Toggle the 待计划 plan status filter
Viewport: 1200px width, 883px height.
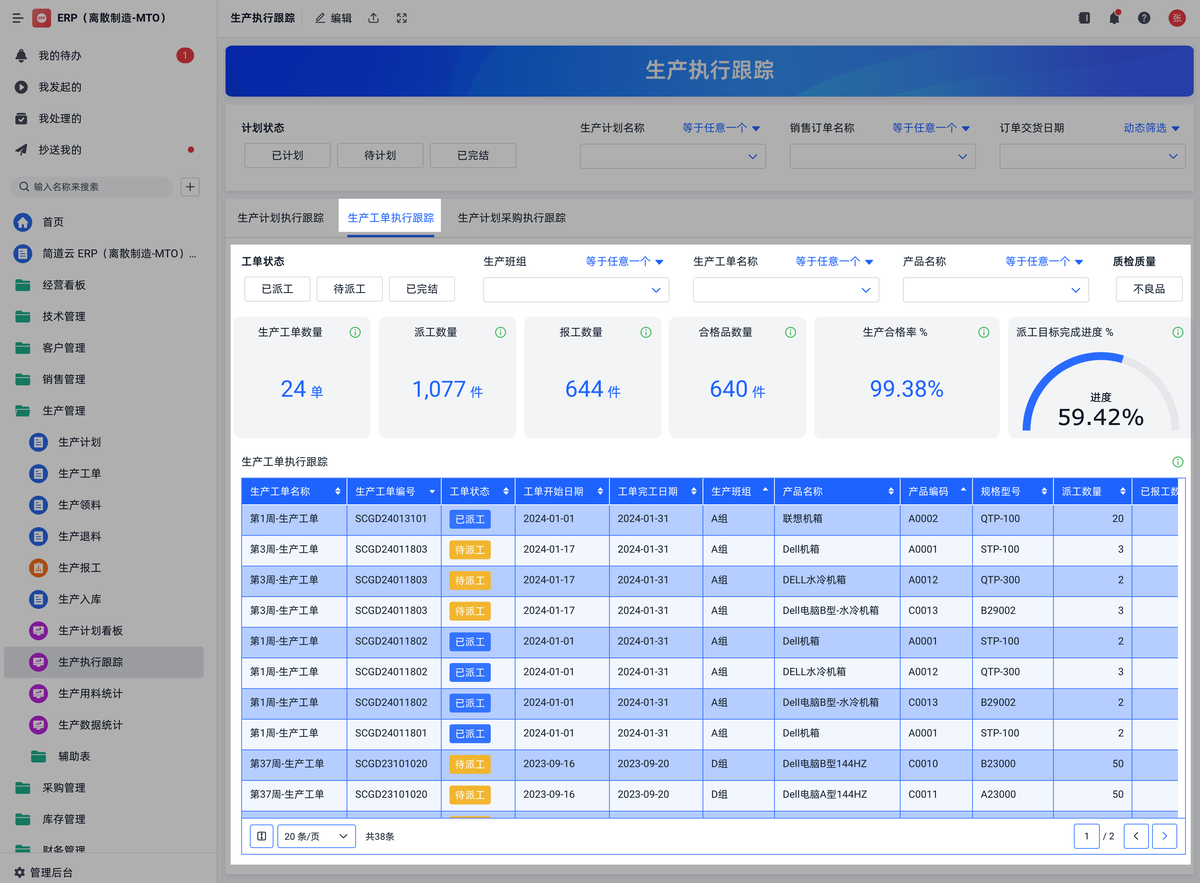click(x=380, y=155)
